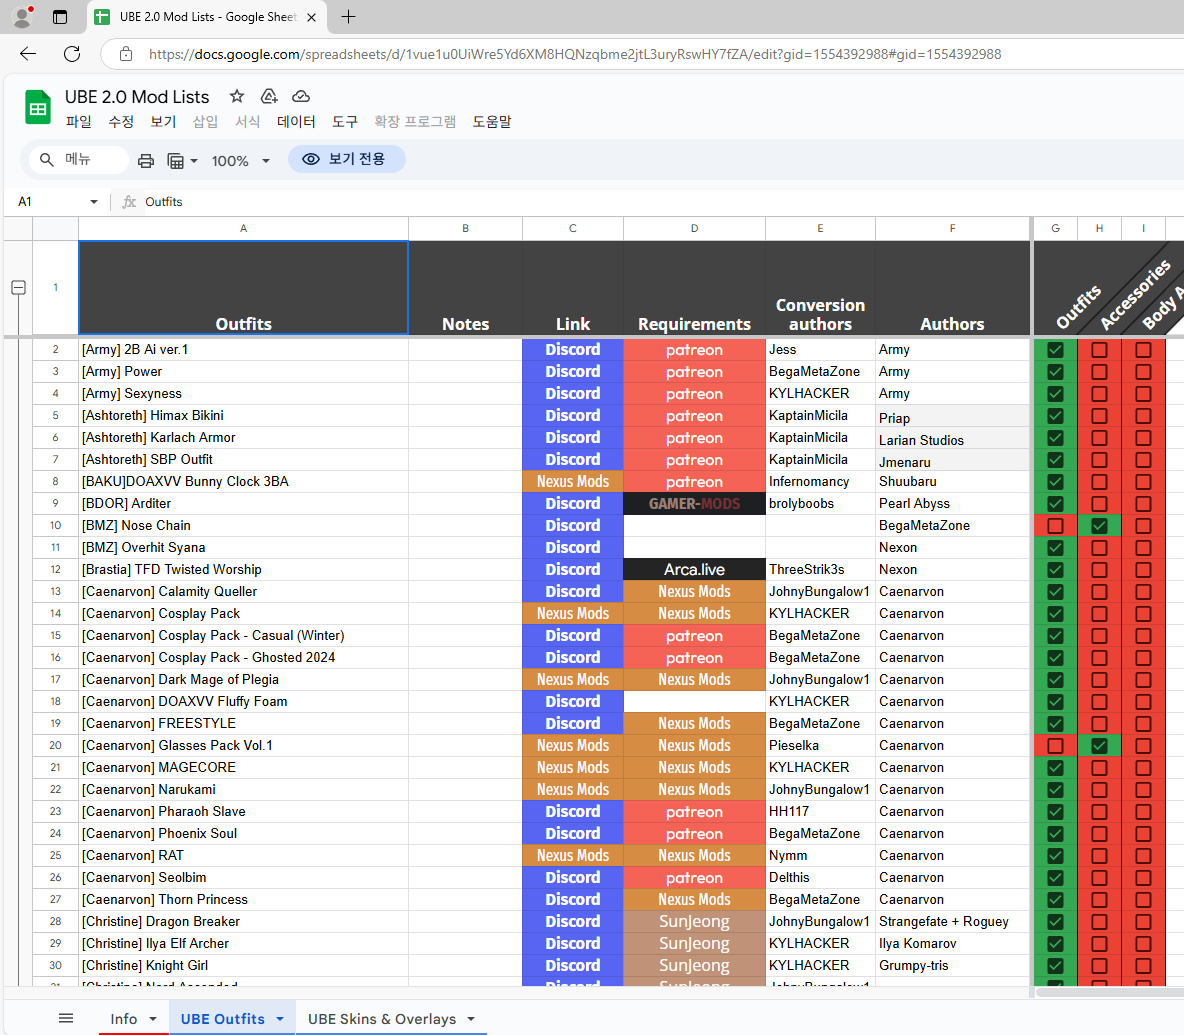Toggle Outfits checkbox for [Christine] Knight Girl
Image resolution: width=1184 pixels, height=1035 pixels.
pyautogui.click(x=1055, y=966)
